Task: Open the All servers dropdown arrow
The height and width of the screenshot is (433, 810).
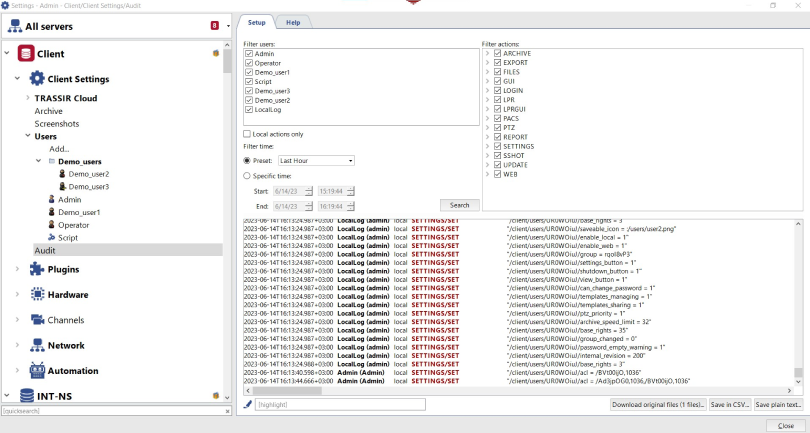Action: pos(228,26)
